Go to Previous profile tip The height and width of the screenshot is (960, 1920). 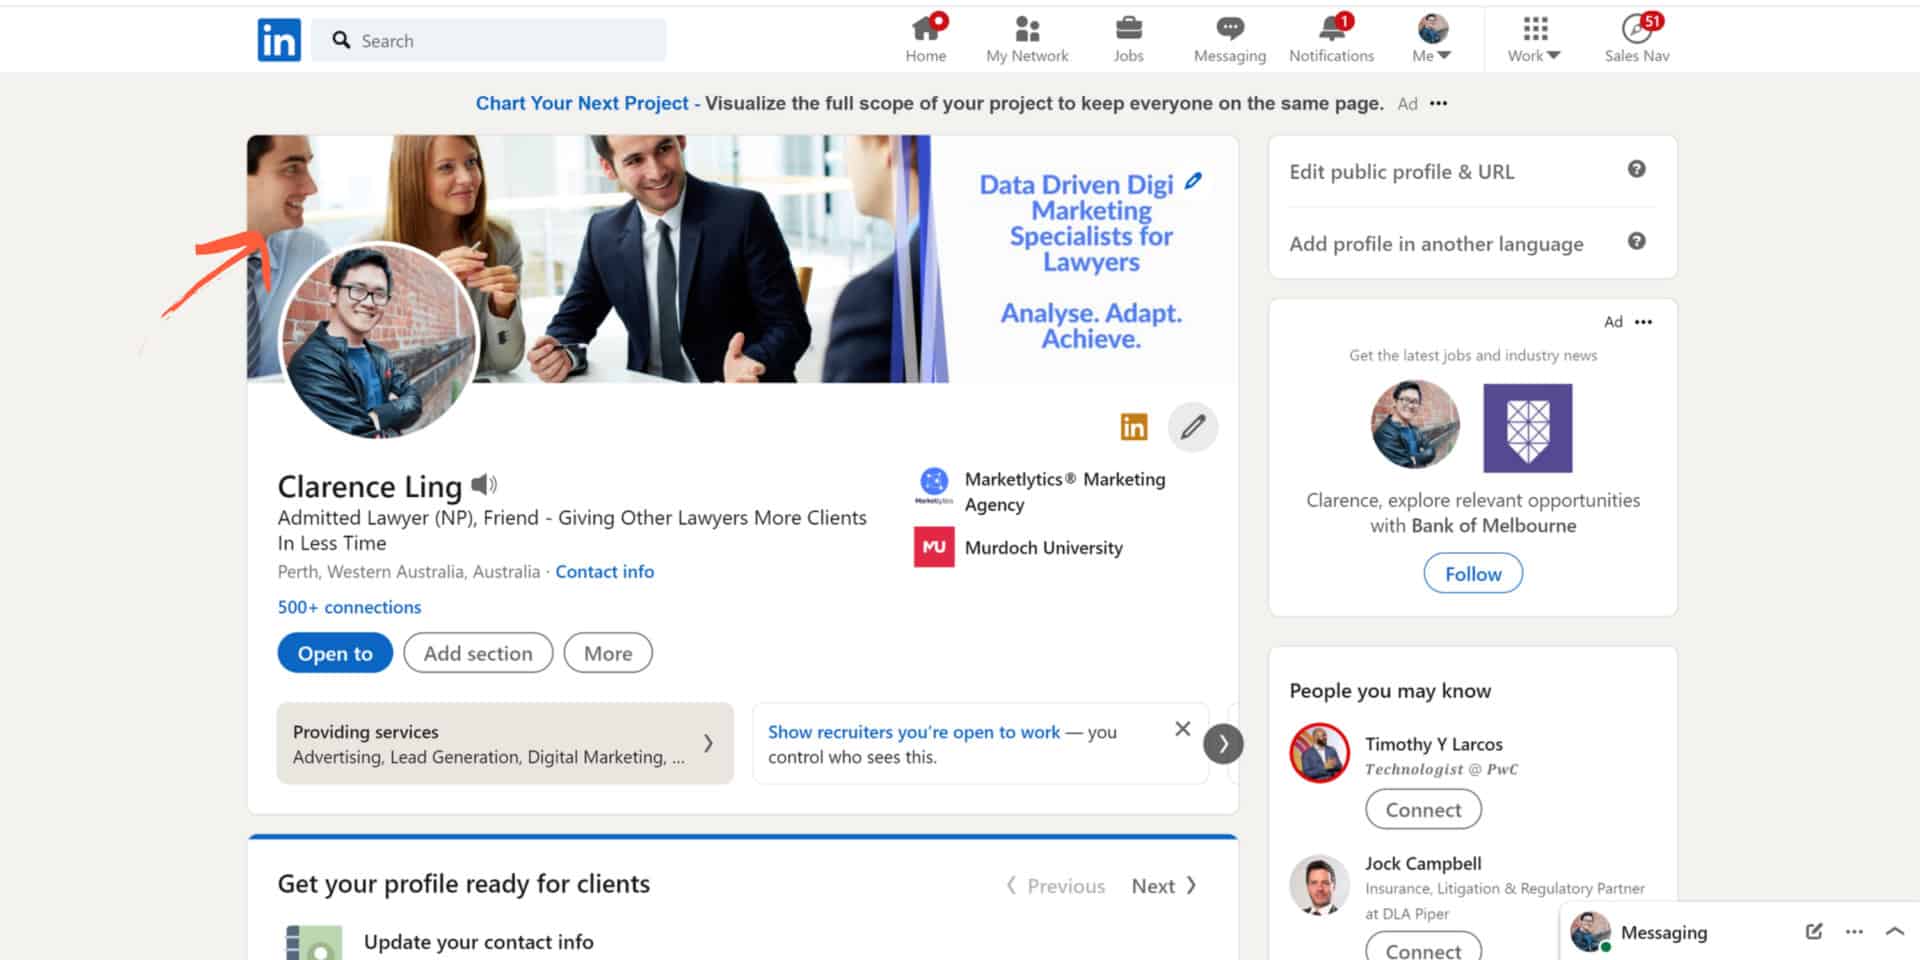coord(1055,886)
